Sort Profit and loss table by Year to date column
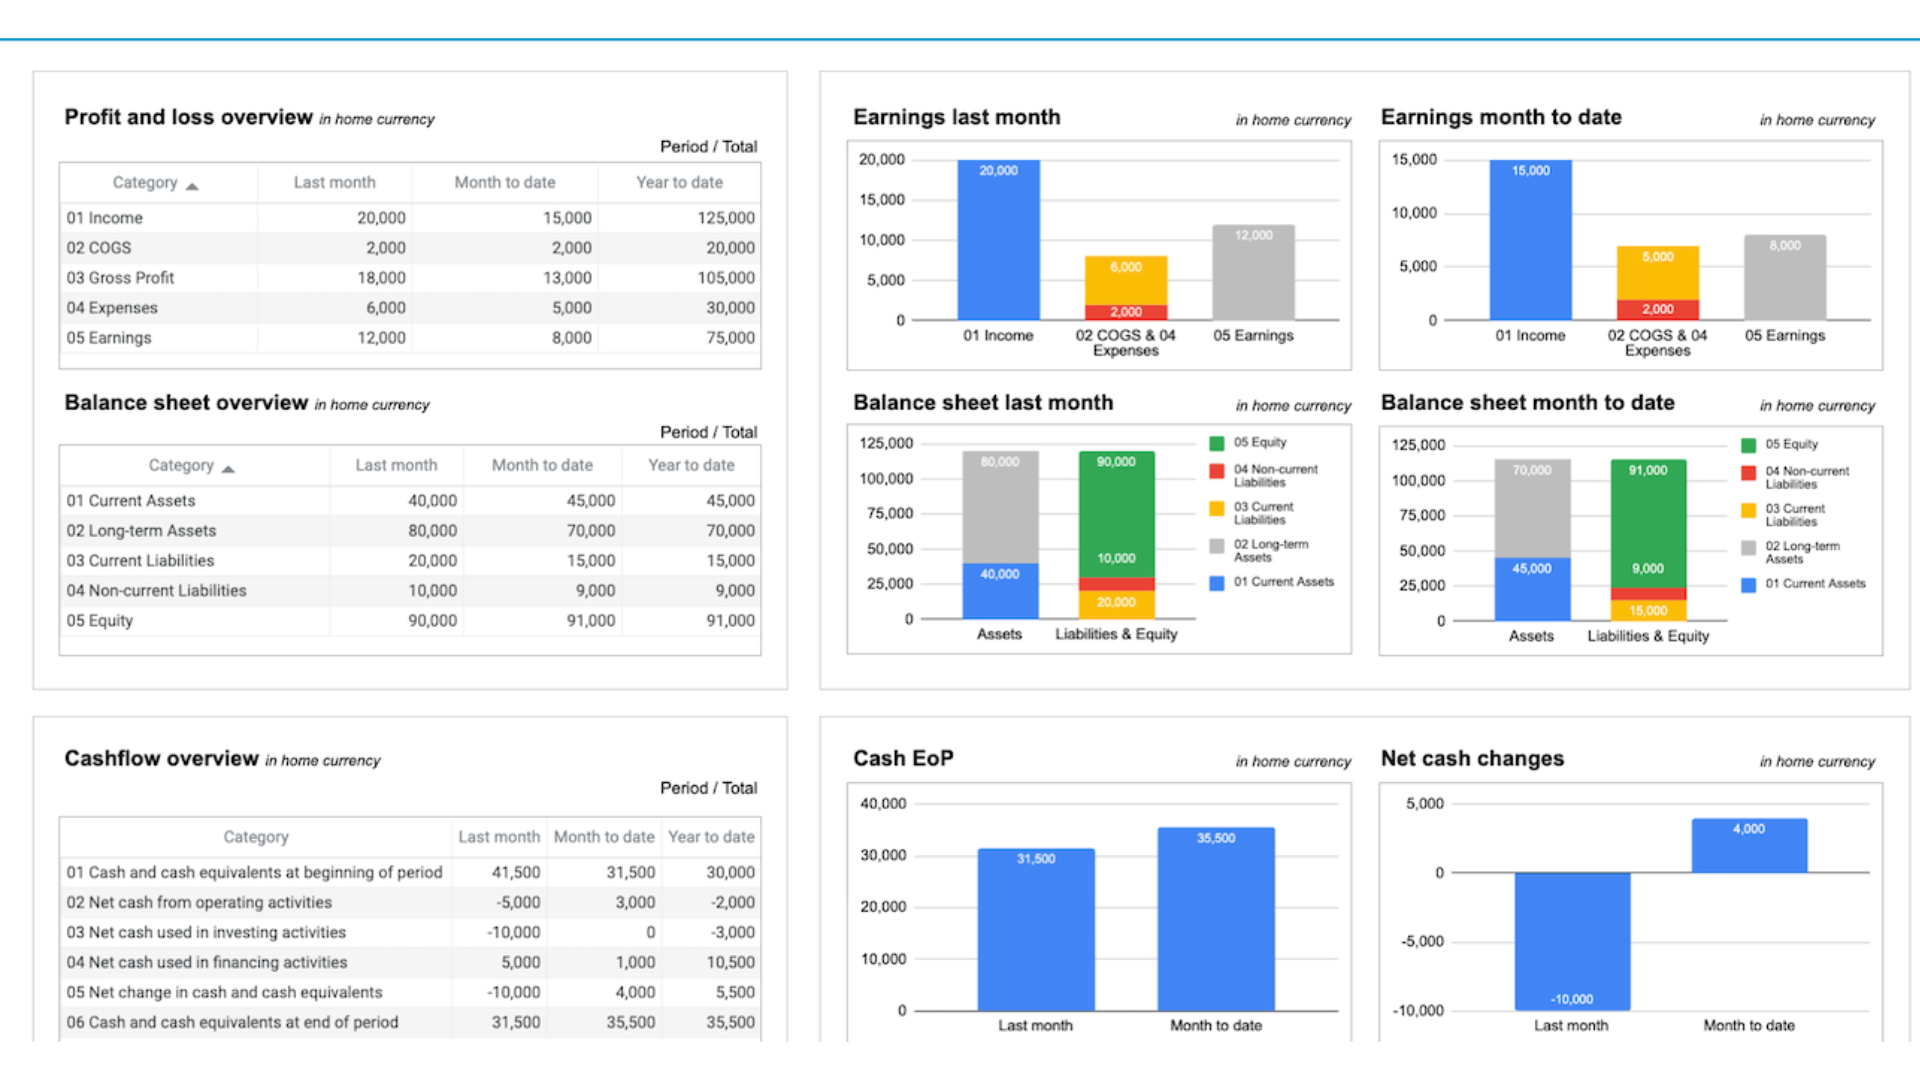 679,182
